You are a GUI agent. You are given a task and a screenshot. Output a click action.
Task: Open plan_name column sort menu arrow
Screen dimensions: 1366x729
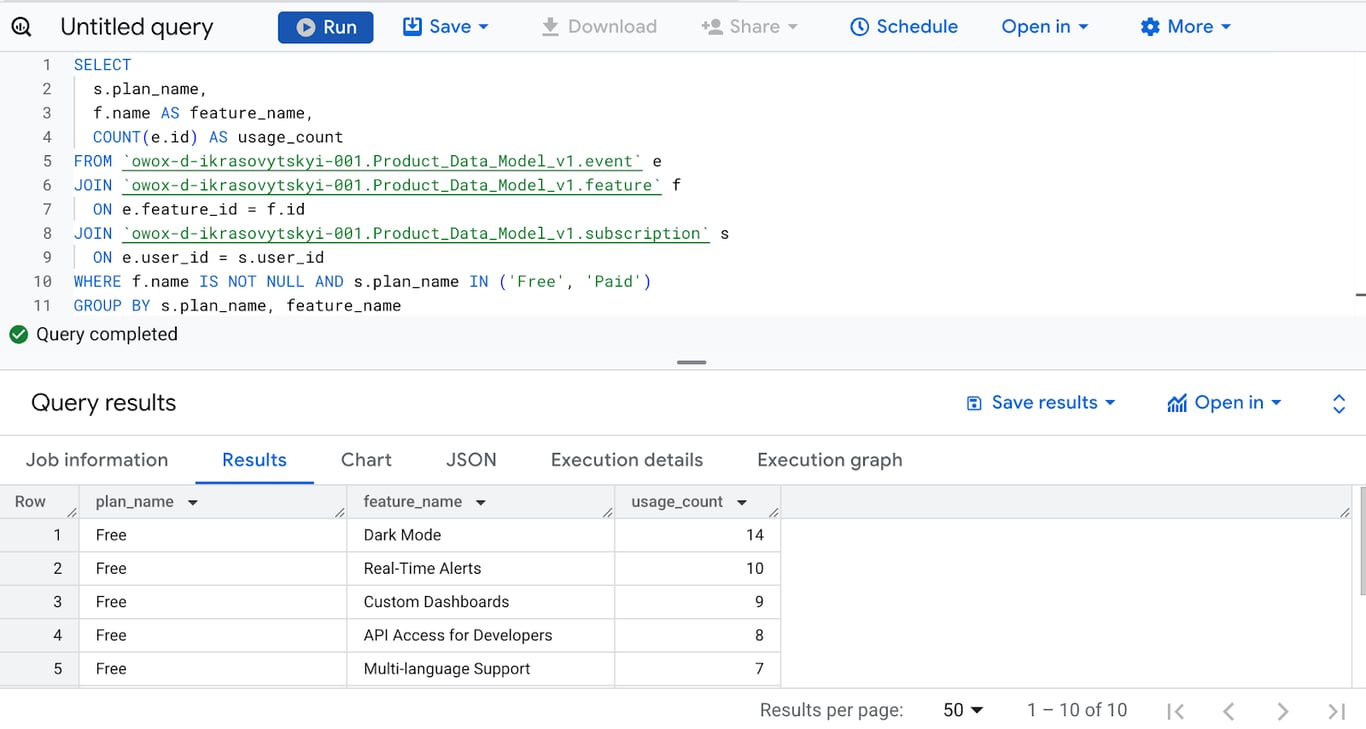193,503
